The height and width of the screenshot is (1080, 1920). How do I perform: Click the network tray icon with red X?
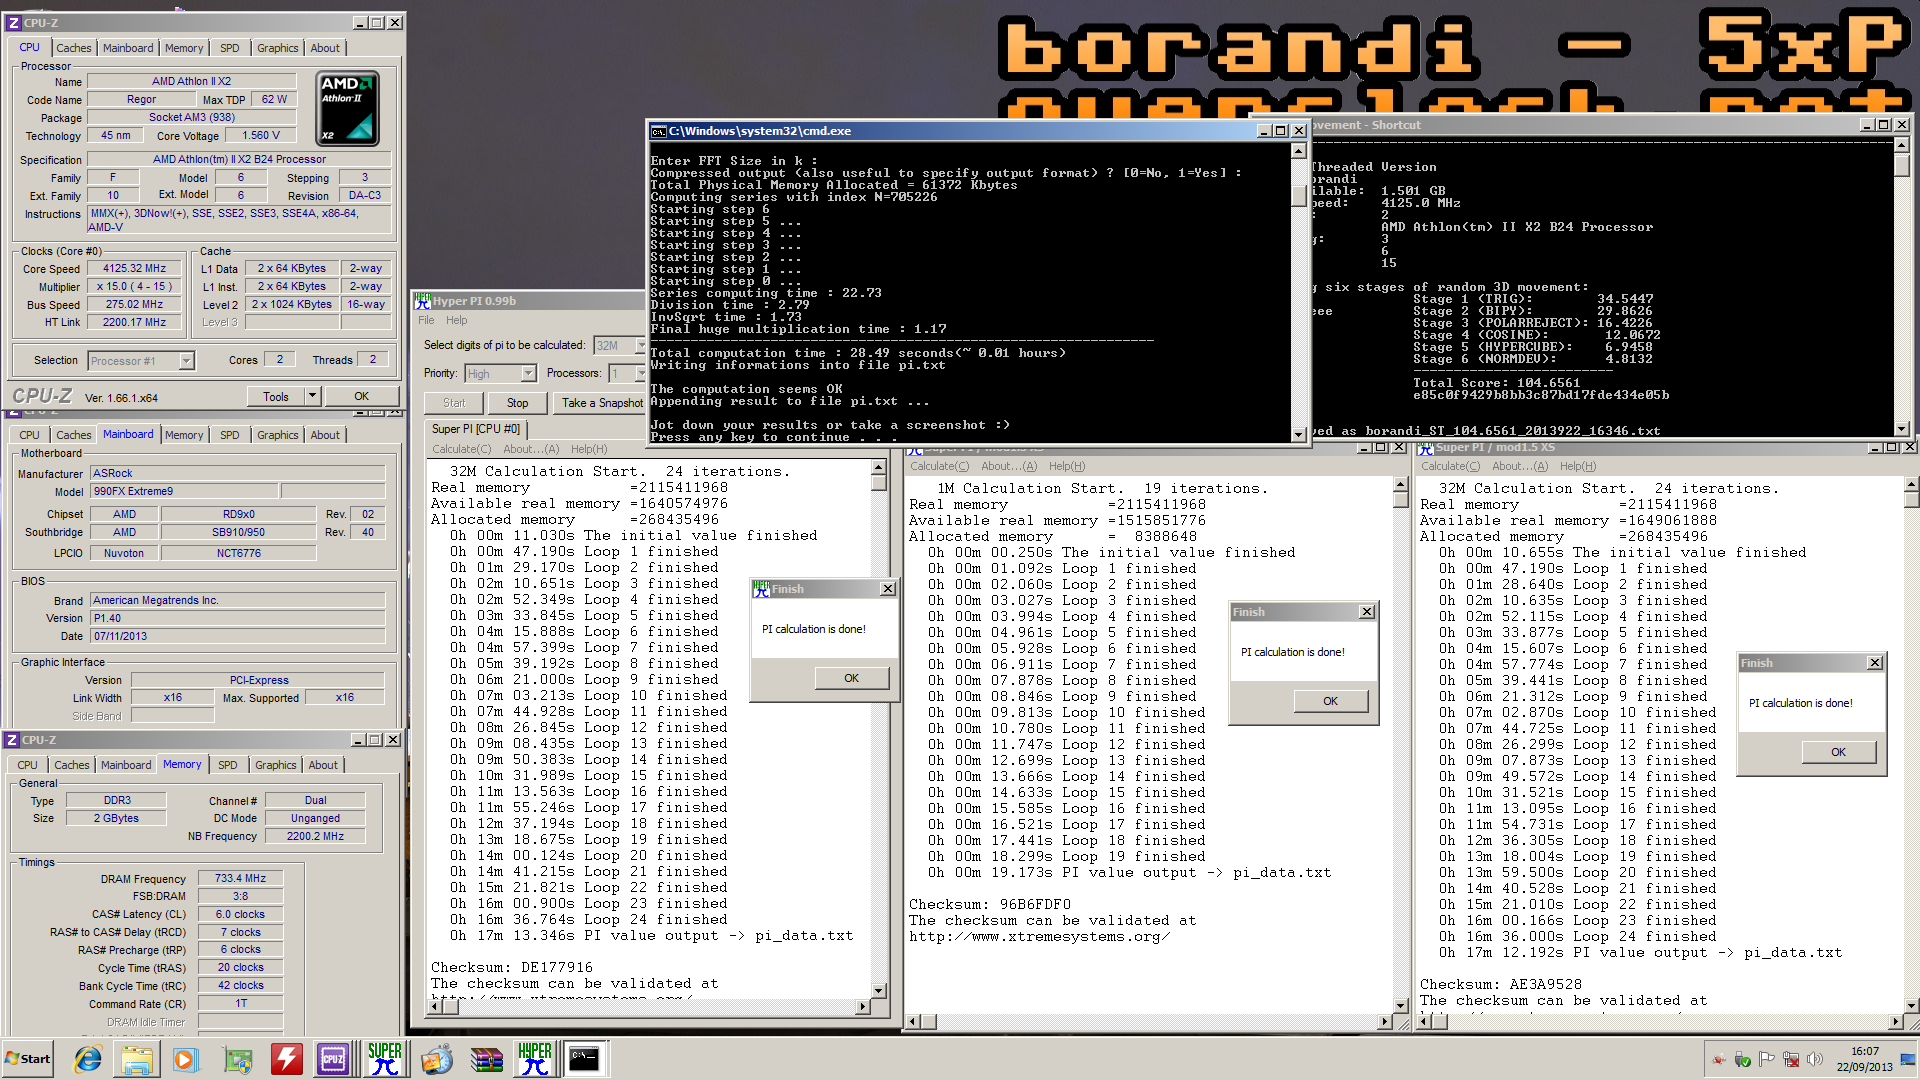(1791, 1059)
